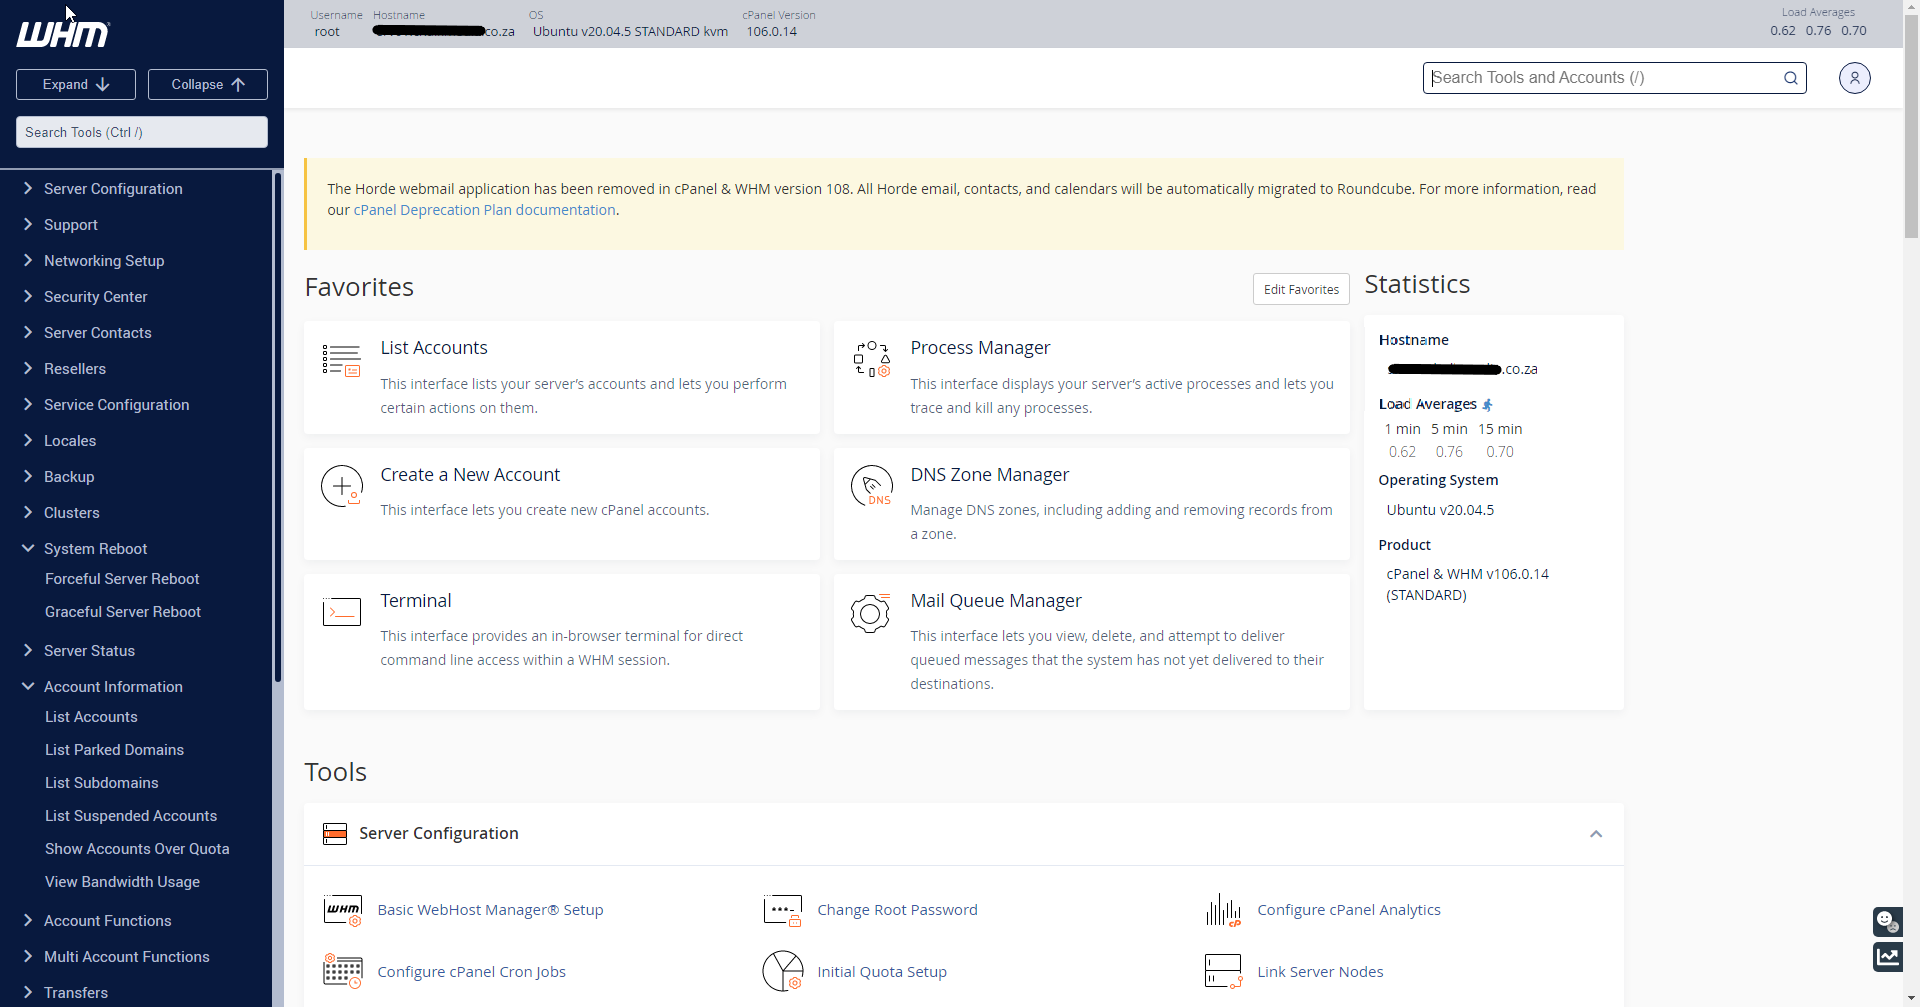
Task: Open the Change Root Password link
Action: tap(897, 910)
